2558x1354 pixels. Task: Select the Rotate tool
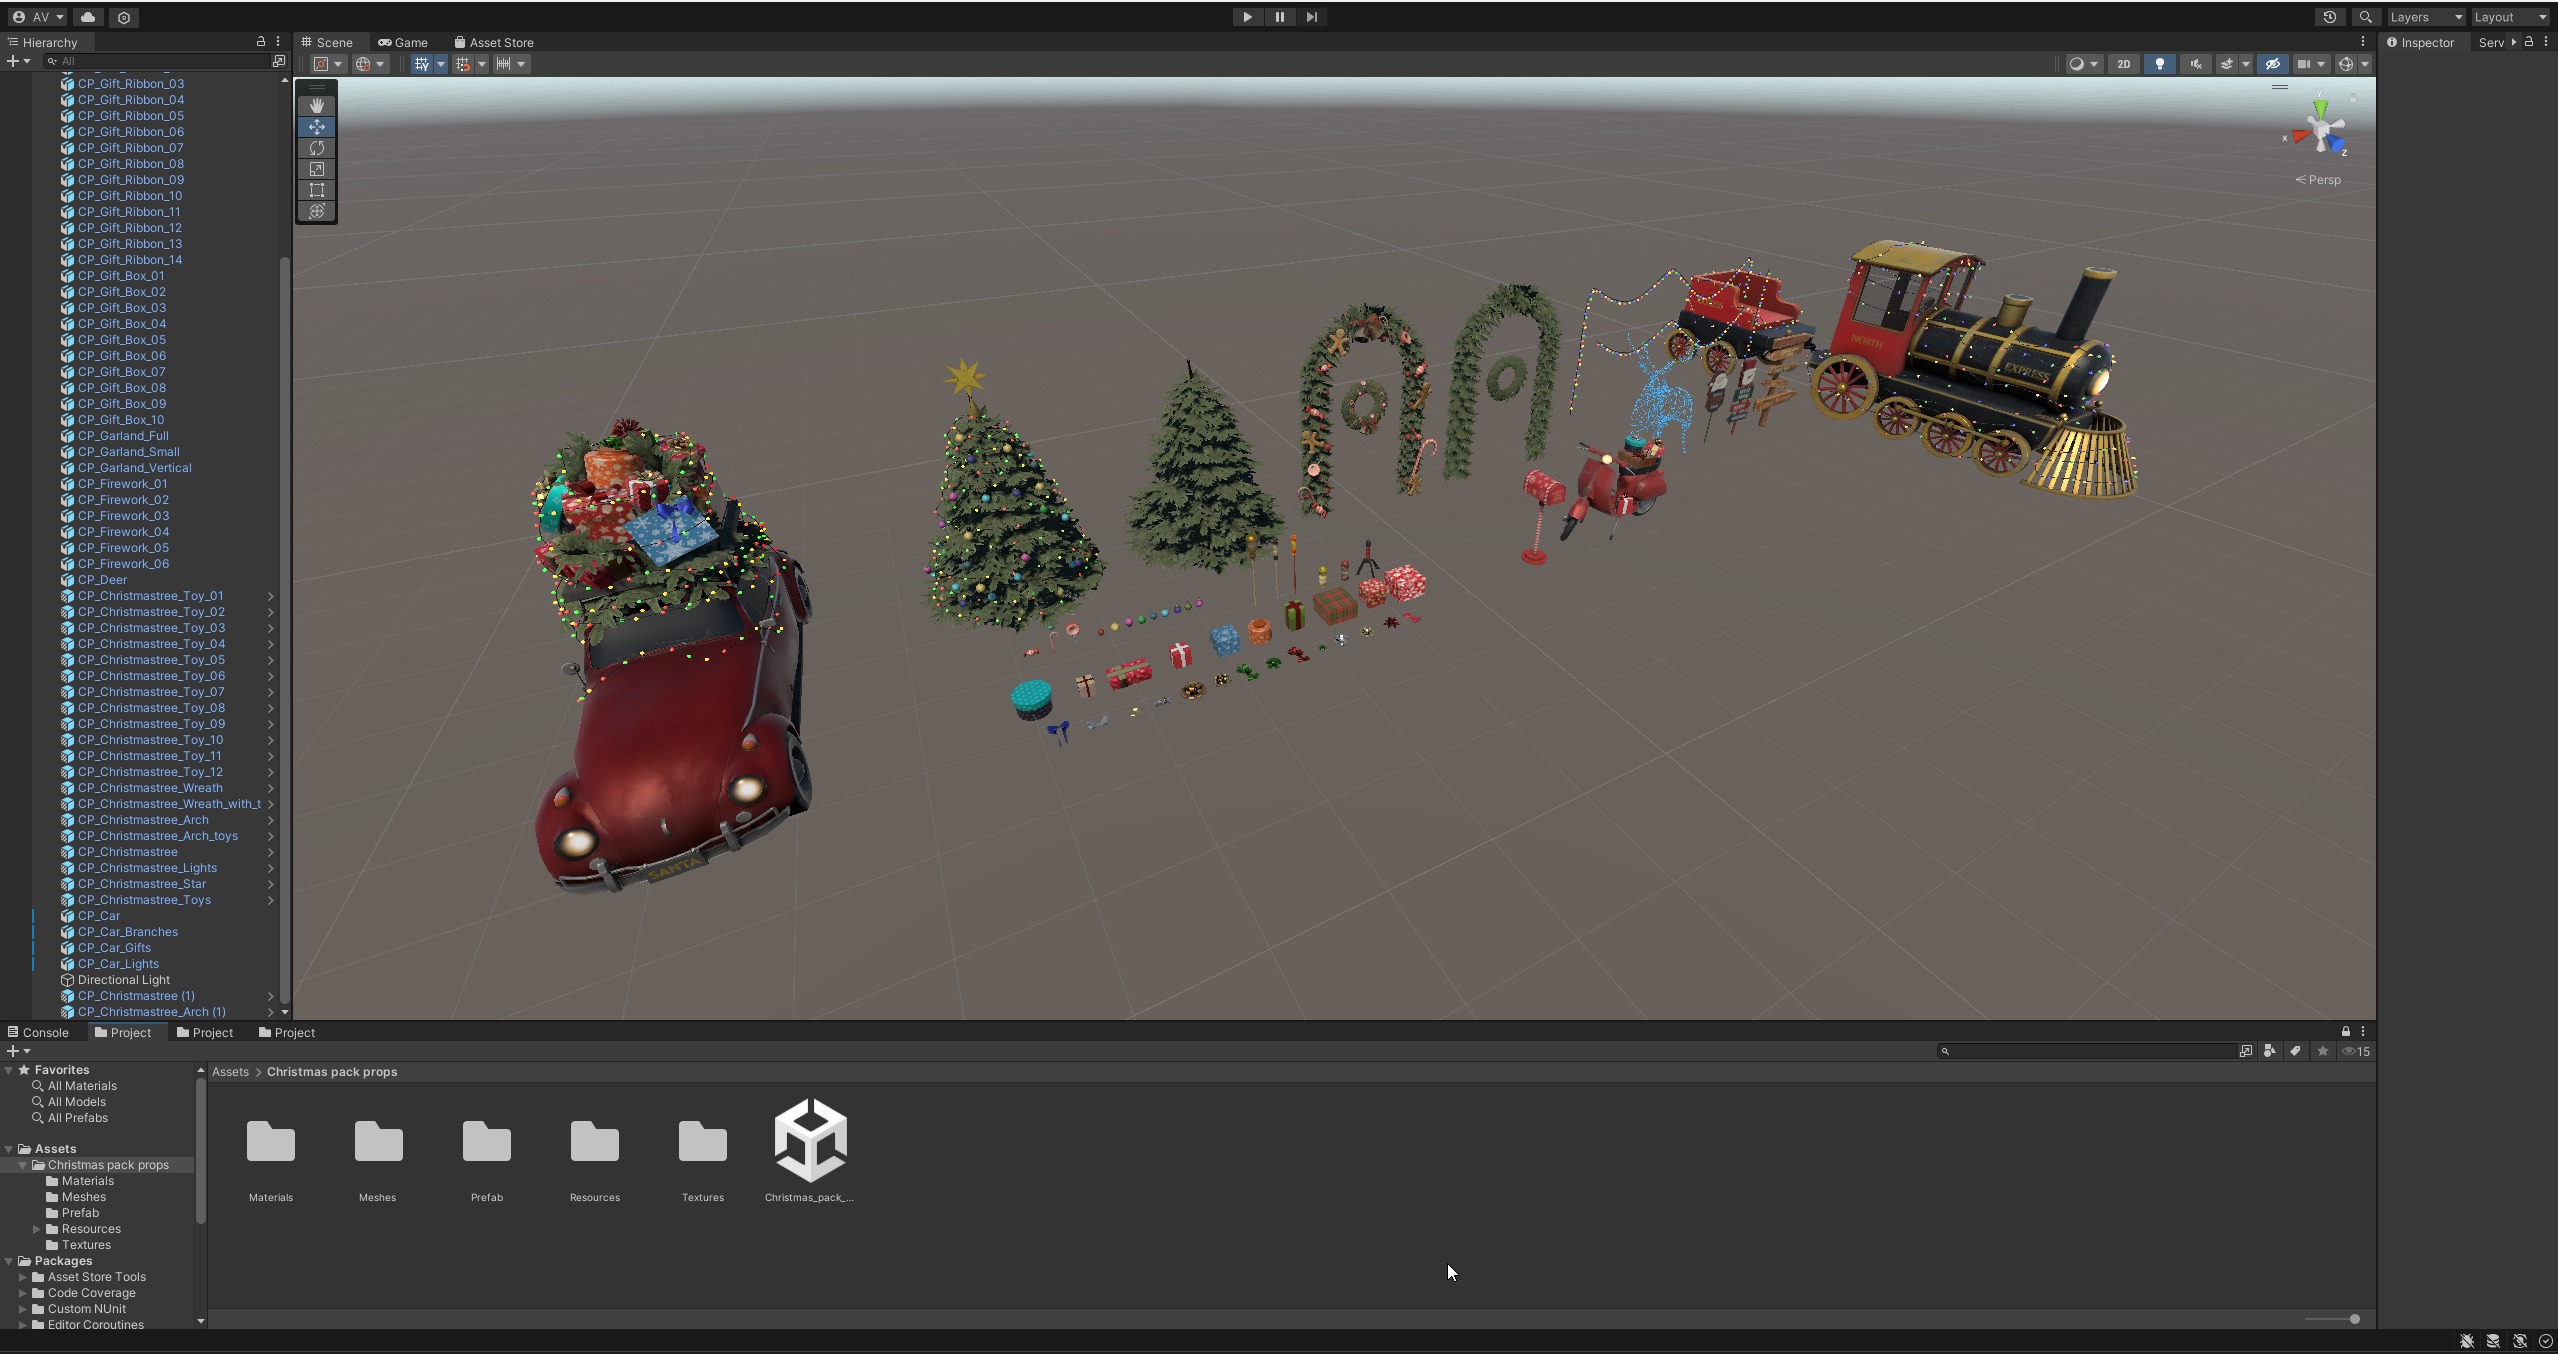tap(317, 148)
